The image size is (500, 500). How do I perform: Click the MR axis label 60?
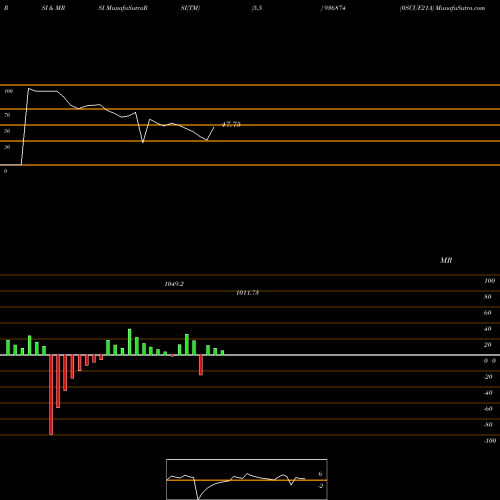(488, 313)
